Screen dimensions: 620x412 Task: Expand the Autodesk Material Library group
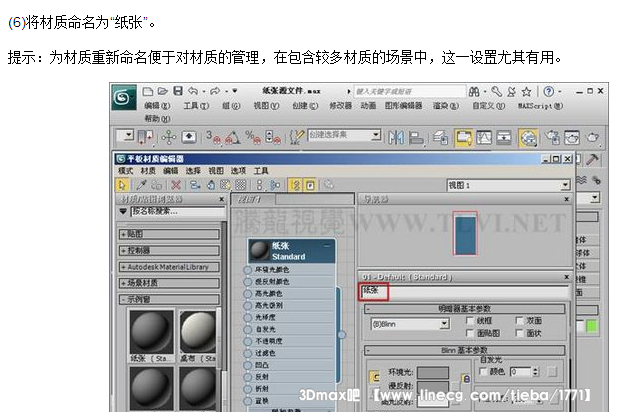(169, 267)
